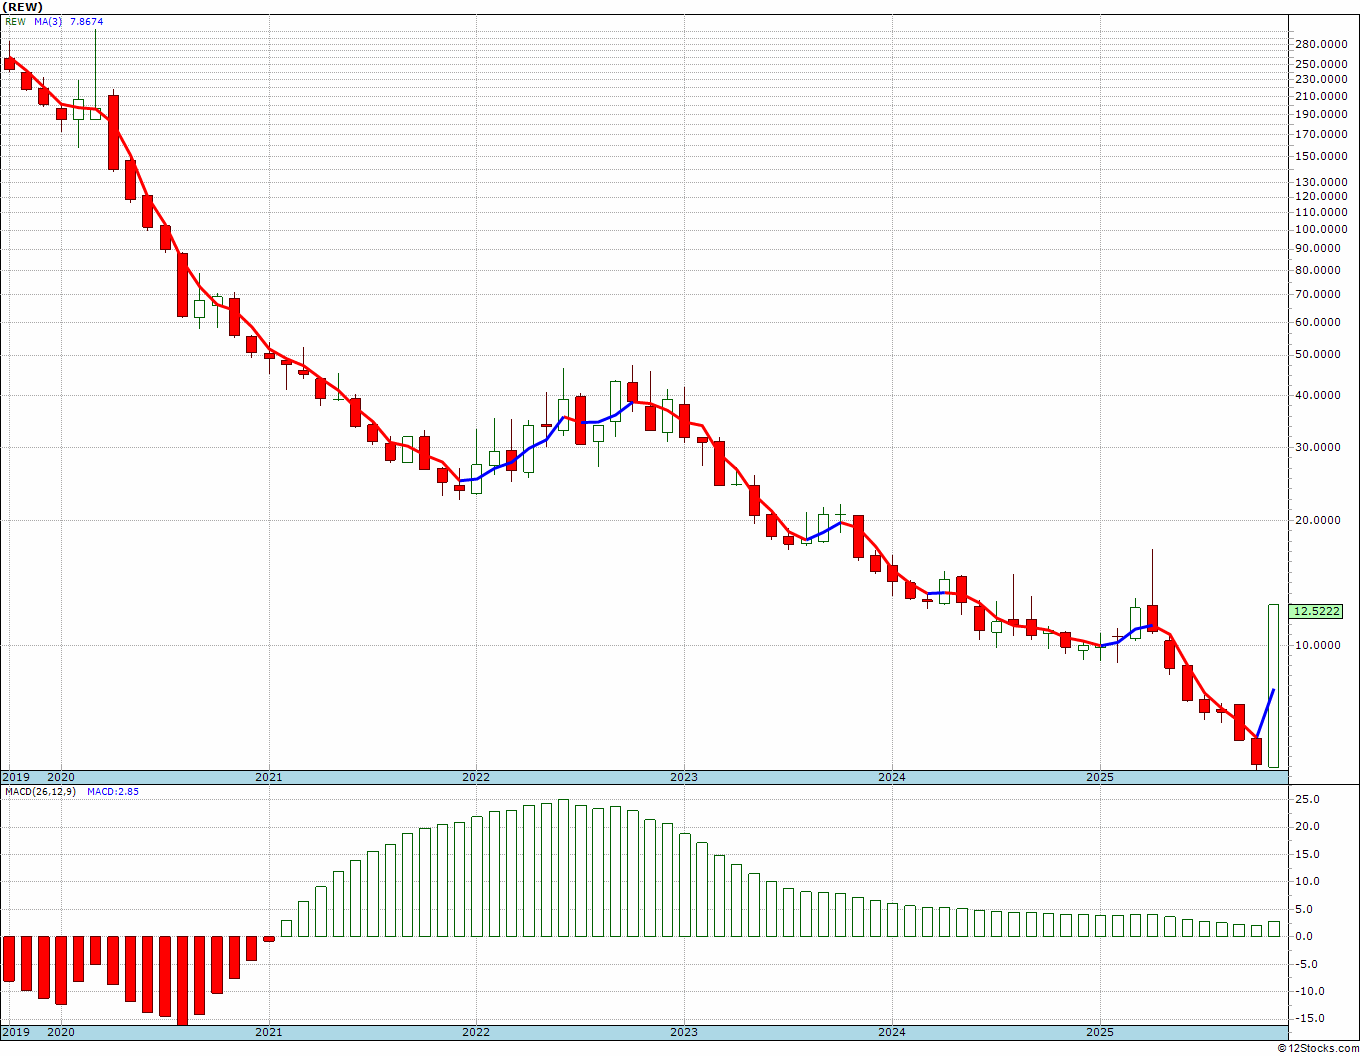
Task: Click the 50.0000 price axis label
Action: [1320, 355]
